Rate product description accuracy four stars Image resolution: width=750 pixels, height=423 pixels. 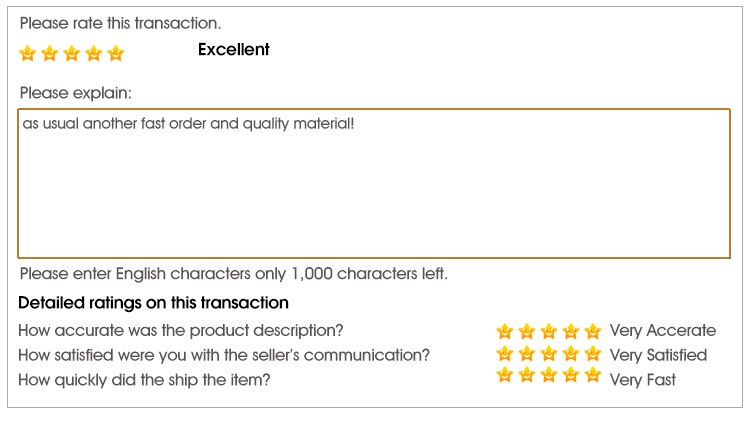coord(571,331)
